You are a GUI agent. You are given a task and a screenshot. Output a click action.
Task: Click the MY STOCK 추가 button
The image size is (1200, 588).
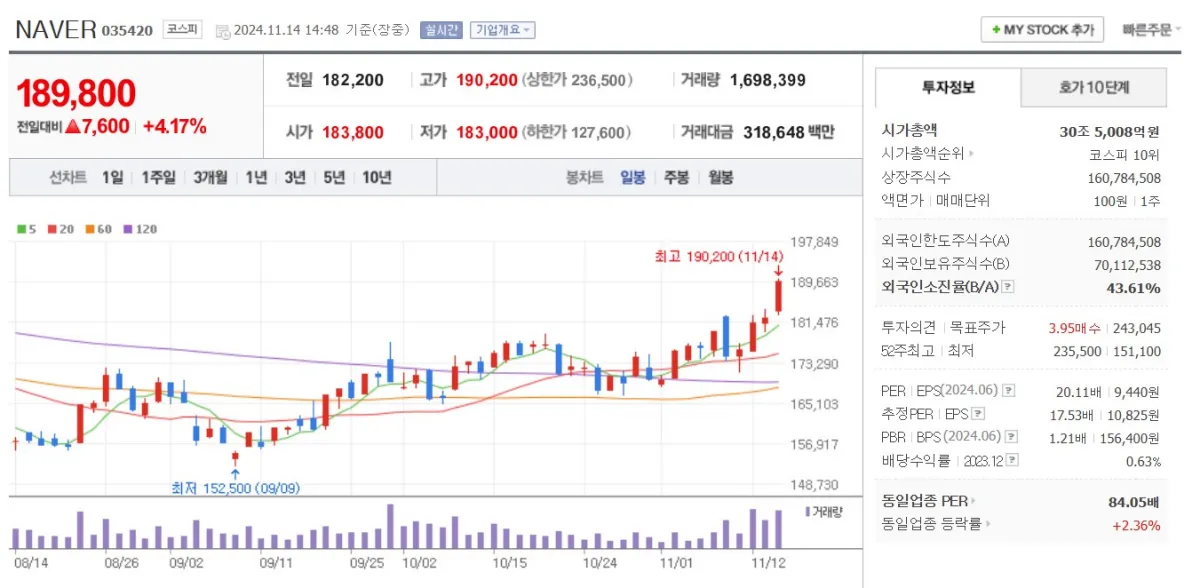tap(1041, 29)
